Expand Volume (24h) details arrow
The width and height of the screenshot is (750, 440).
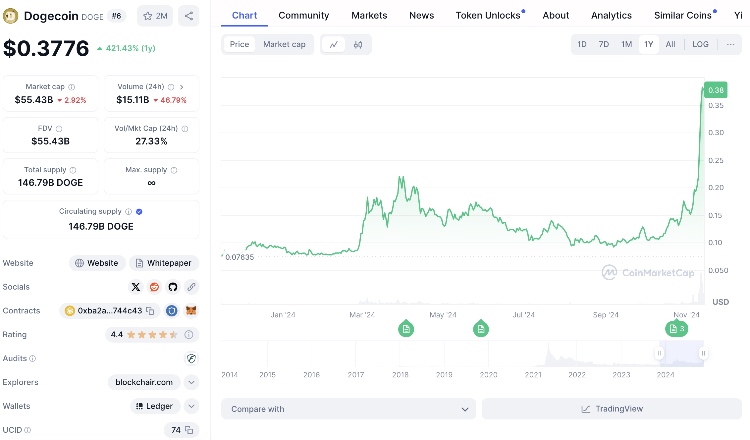[182, 87]
